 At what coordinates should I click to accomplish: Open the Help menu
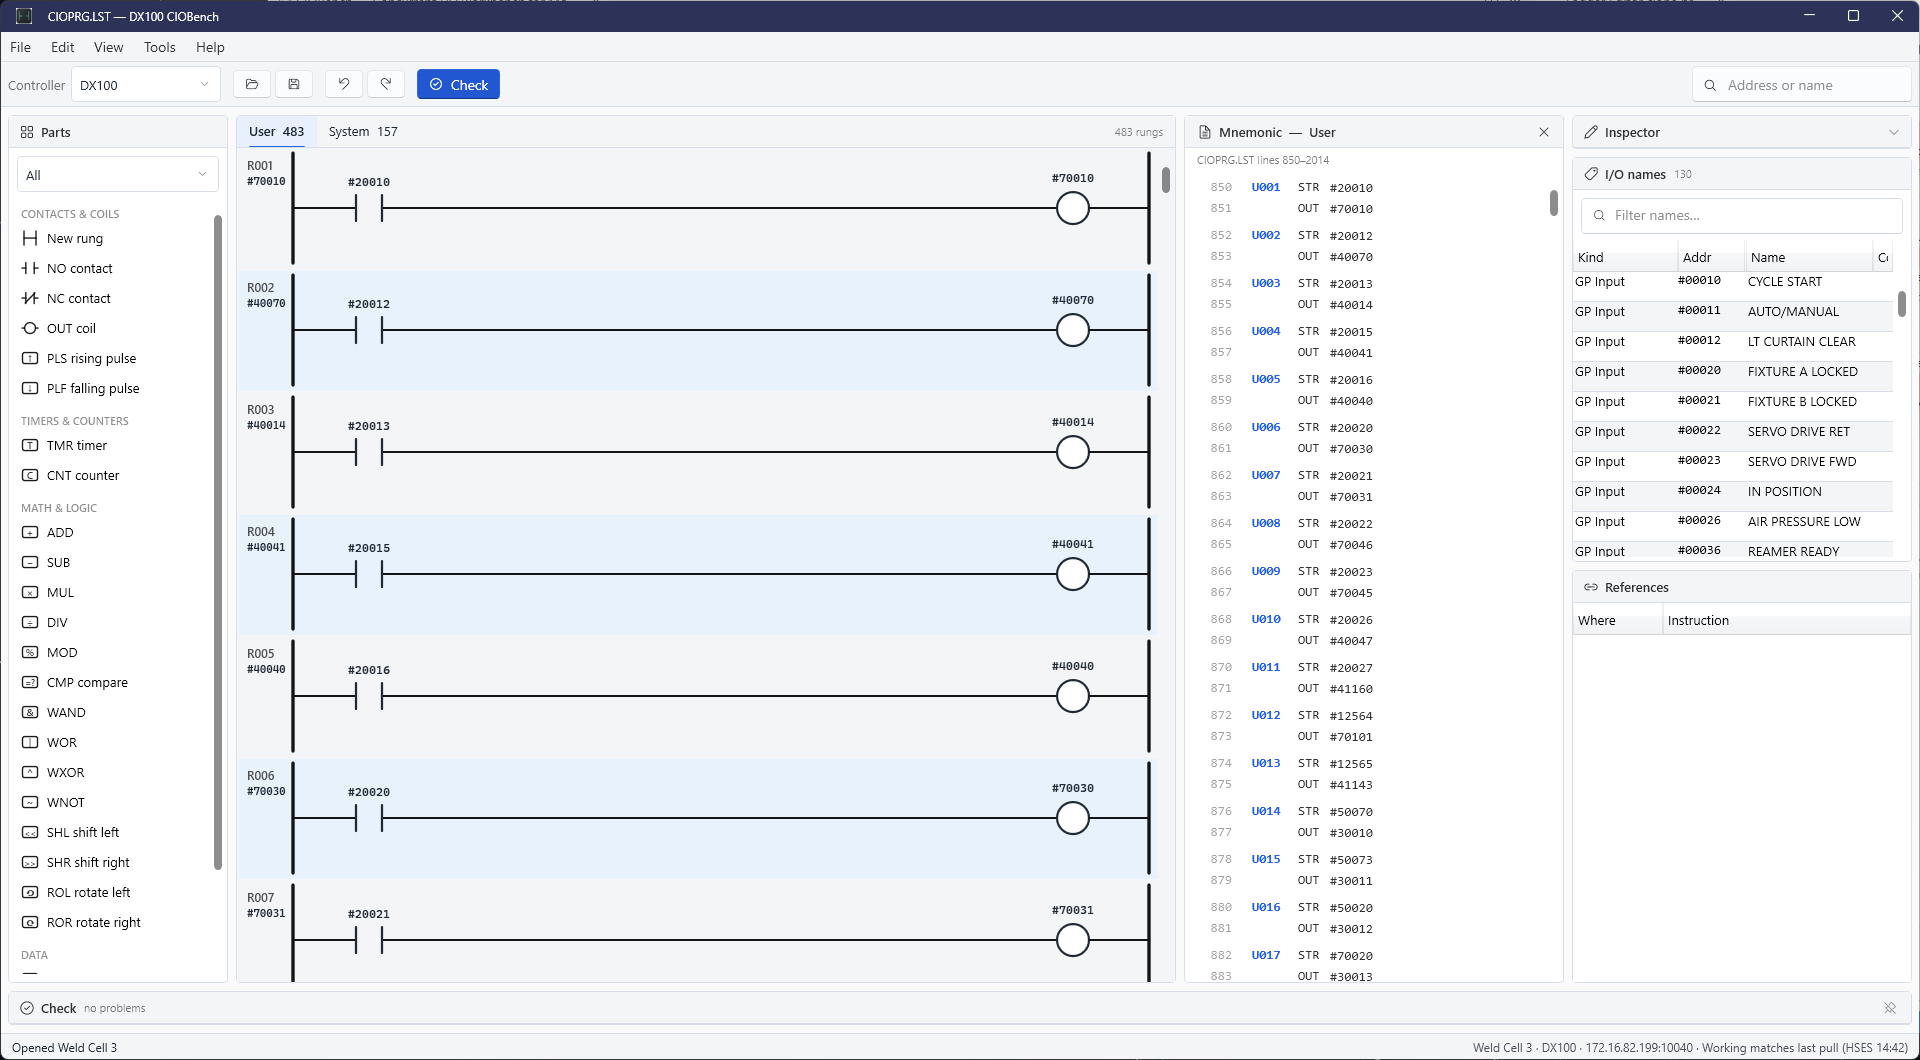(x=210, y=47)
